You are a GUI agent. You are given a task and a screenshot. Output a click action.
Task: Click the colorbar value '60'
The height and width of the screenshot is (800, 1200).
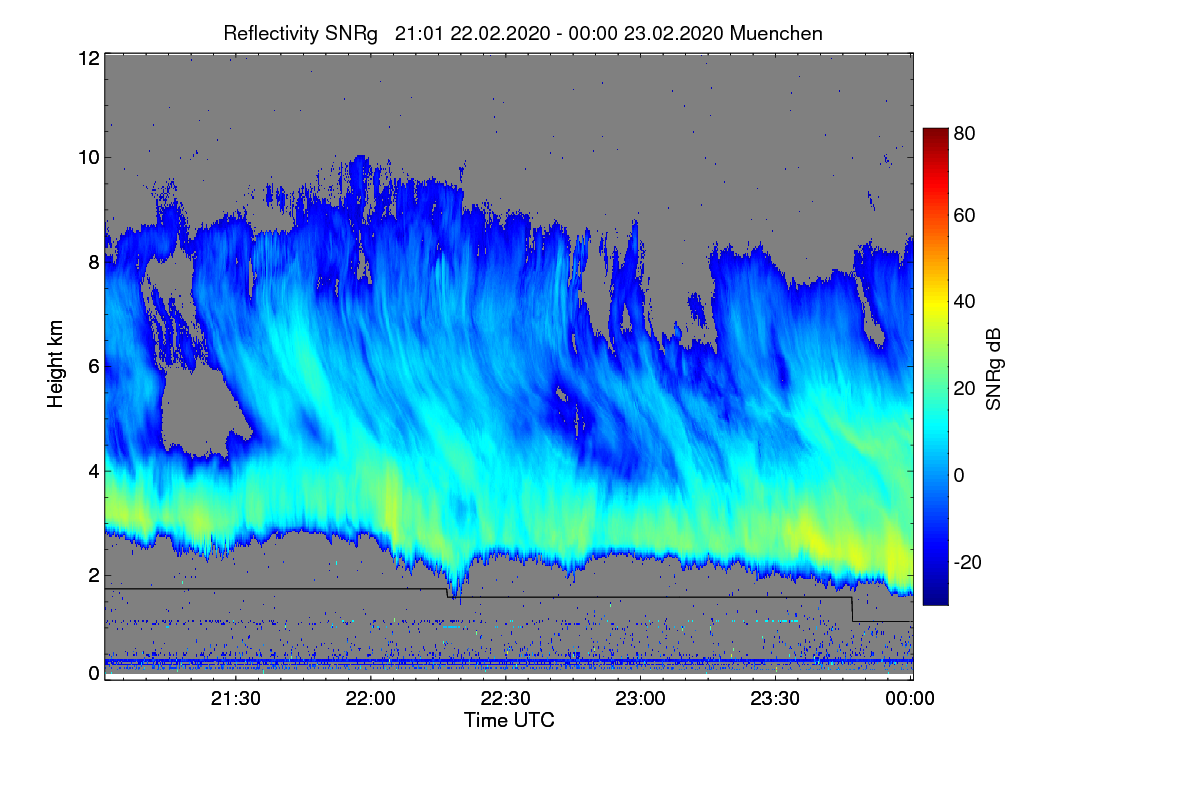965,216
